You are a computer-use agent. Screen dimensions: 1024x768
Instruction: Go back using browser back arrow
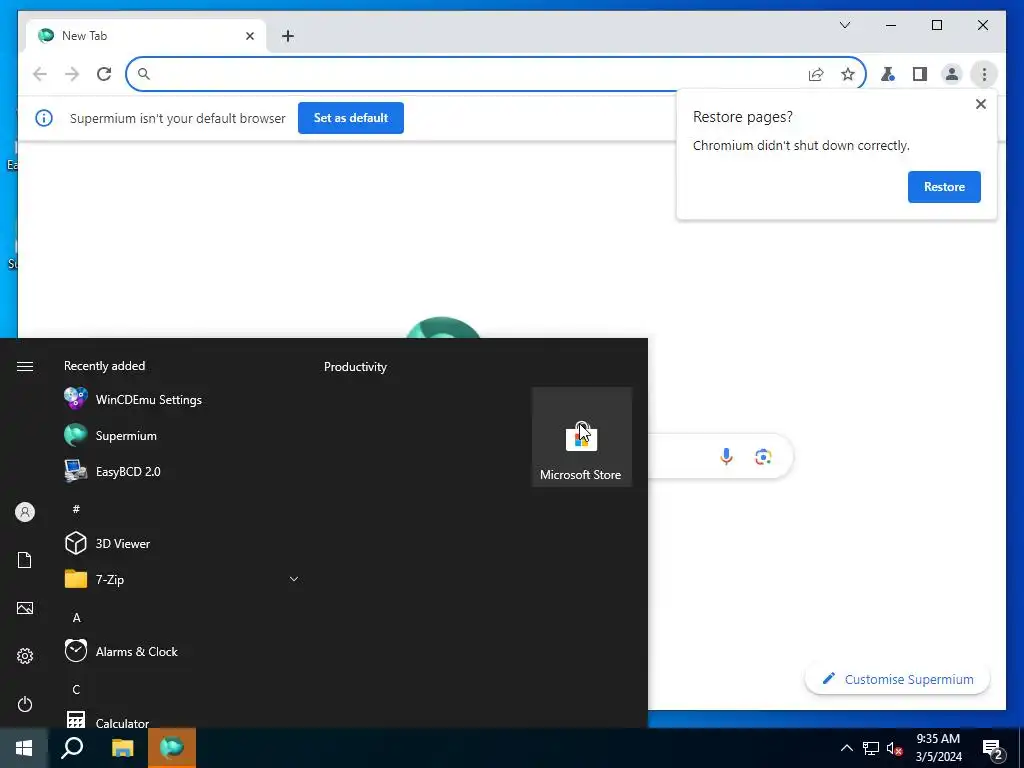40,74
